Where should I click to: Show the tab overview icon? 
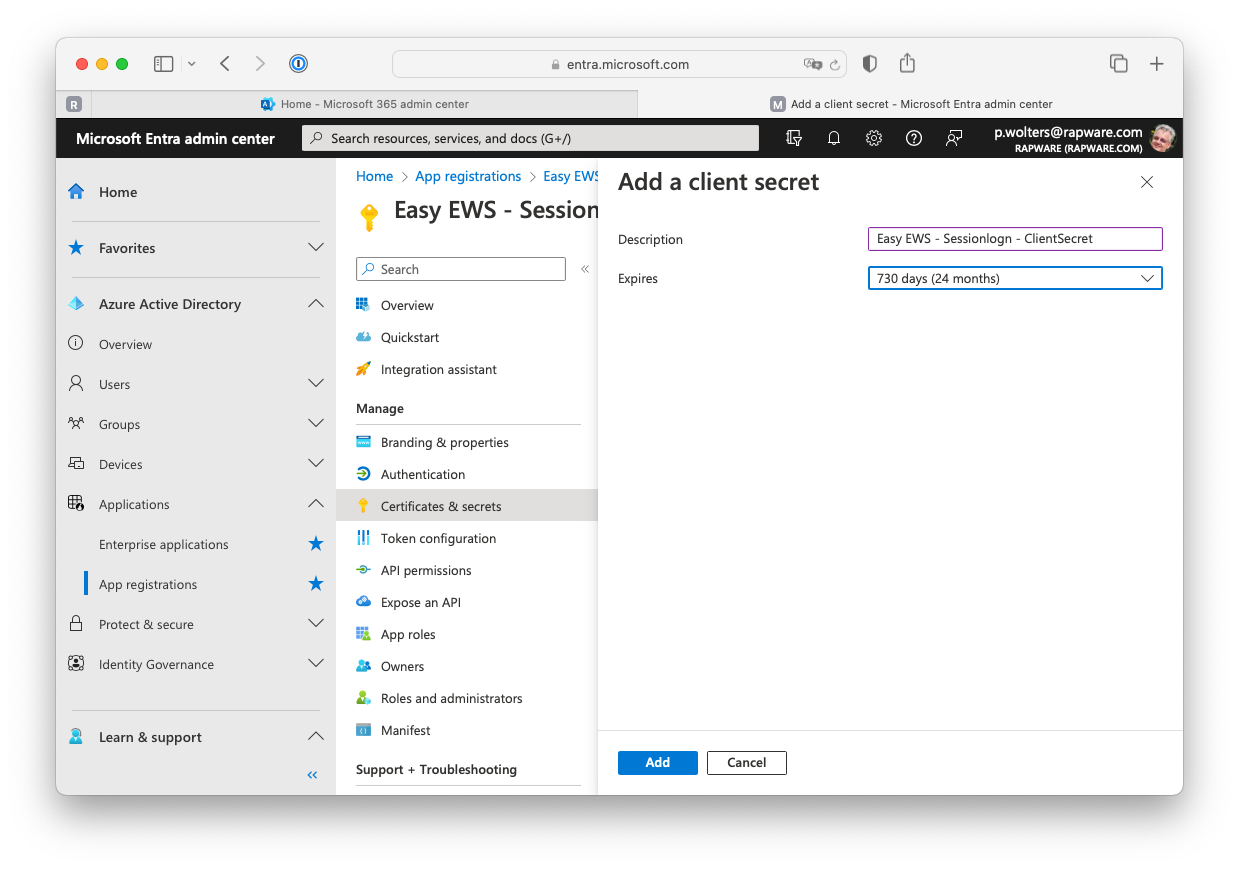coord(1119,64)
